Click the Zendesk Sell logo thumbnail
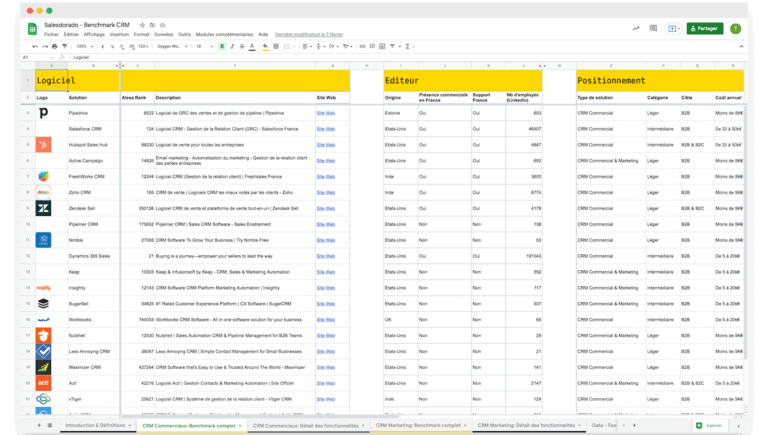768x435 pixels. [43, 208]
